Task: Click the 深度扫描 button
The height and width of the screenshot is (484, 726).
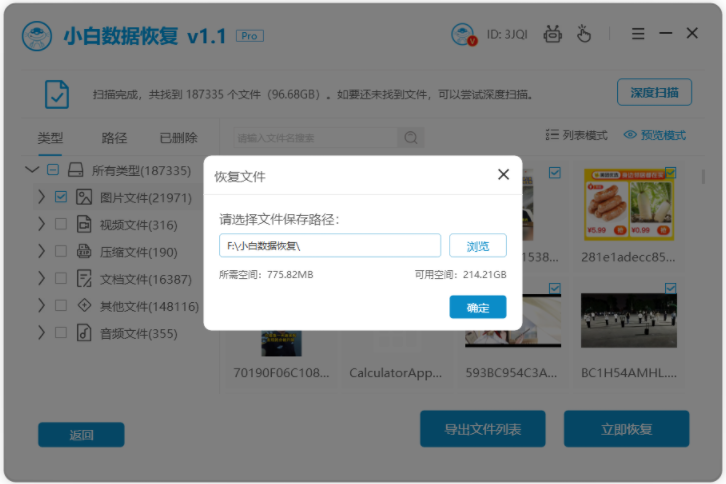Action: (x=654, y=93)
